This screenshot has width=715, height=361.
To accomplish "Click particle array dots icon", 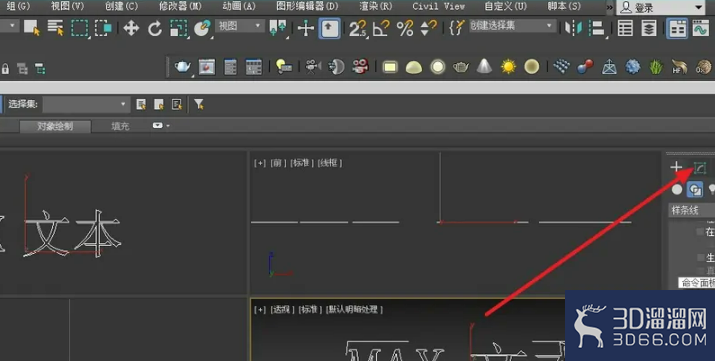I will (x=561, y=67).
